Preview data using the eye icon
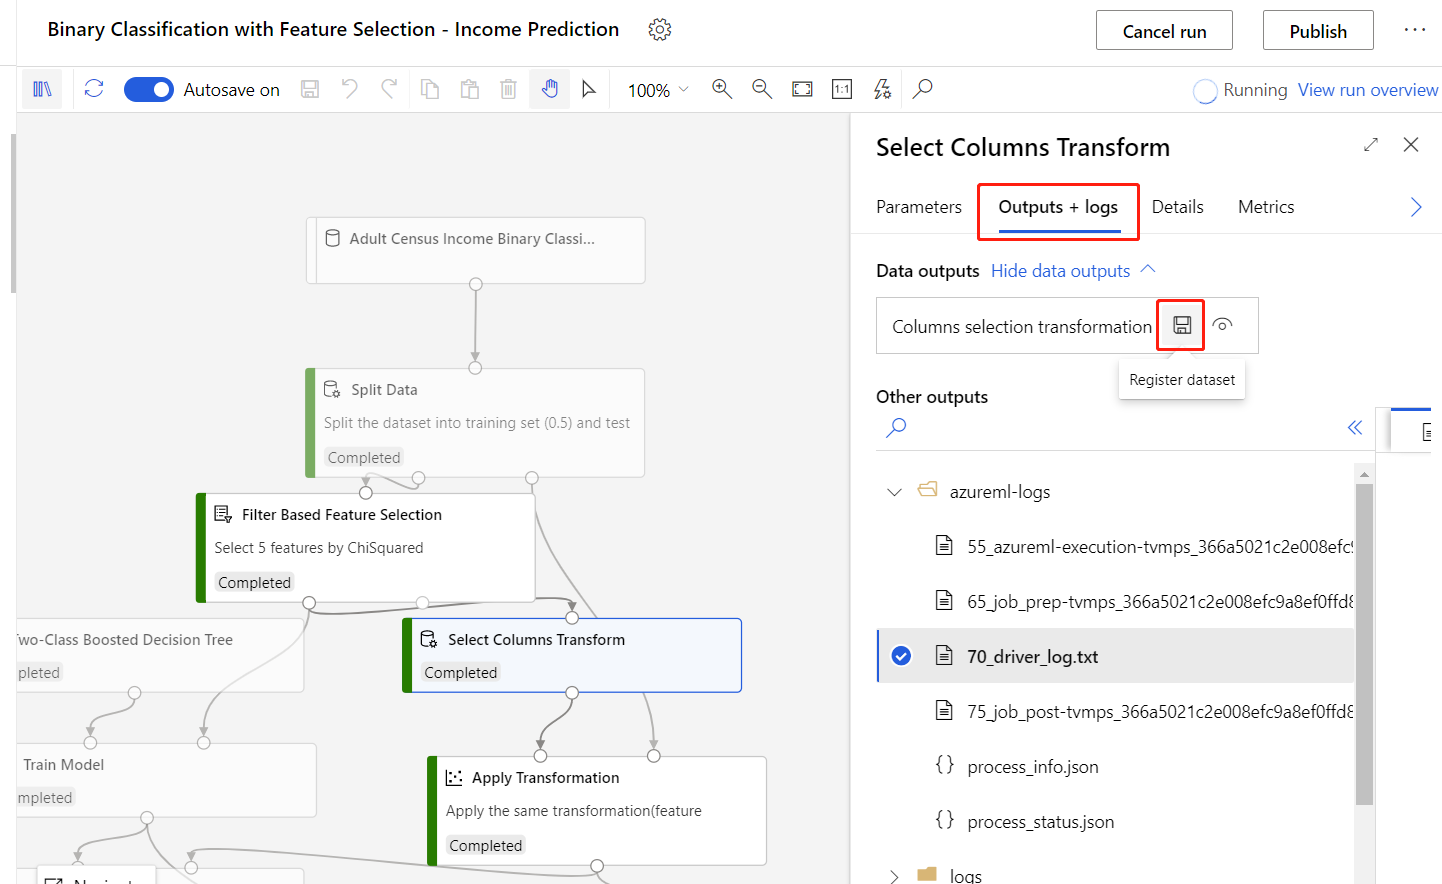The height and width of the screenshot is (884, 1442). 1222,325
